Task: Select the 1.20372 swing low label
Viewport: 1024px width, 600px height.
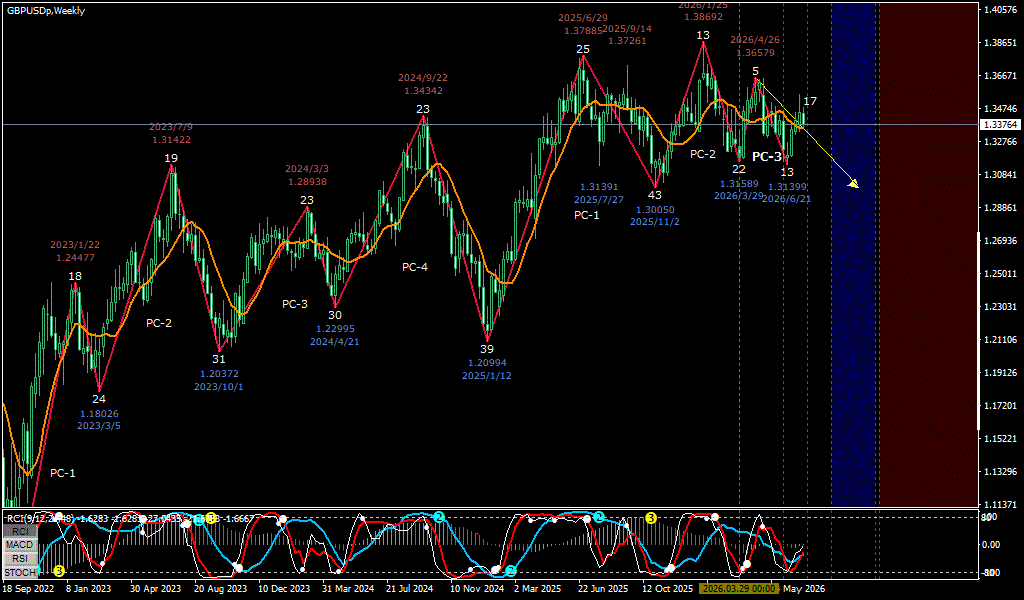Action: click(x=219, y=373)
